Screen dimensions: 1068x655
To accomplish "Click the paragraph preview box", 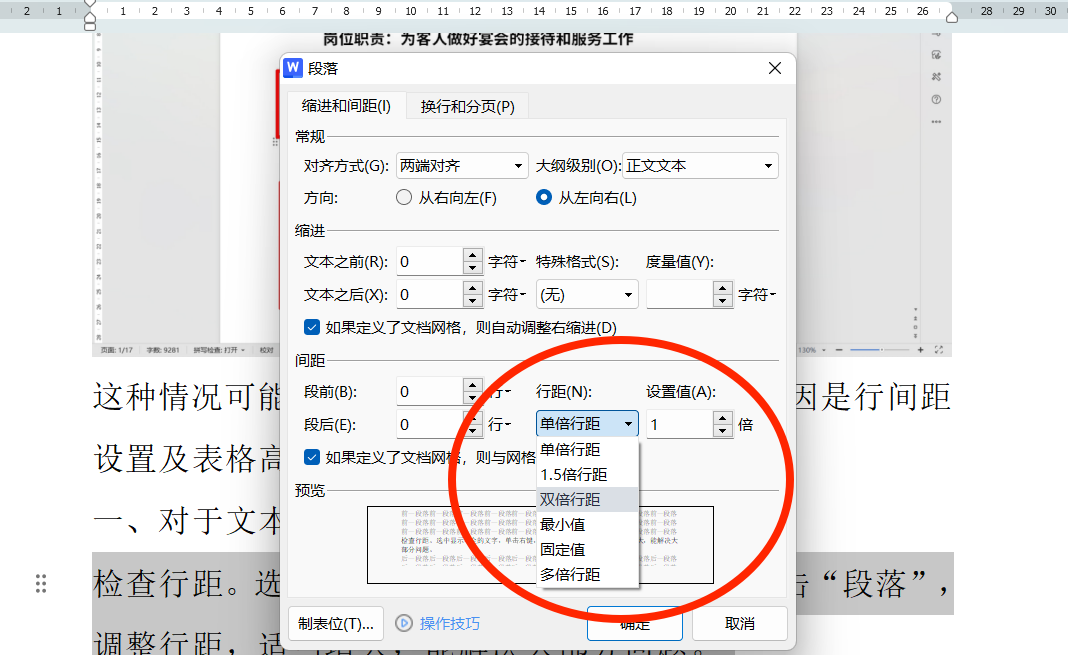I will (540, 545).
